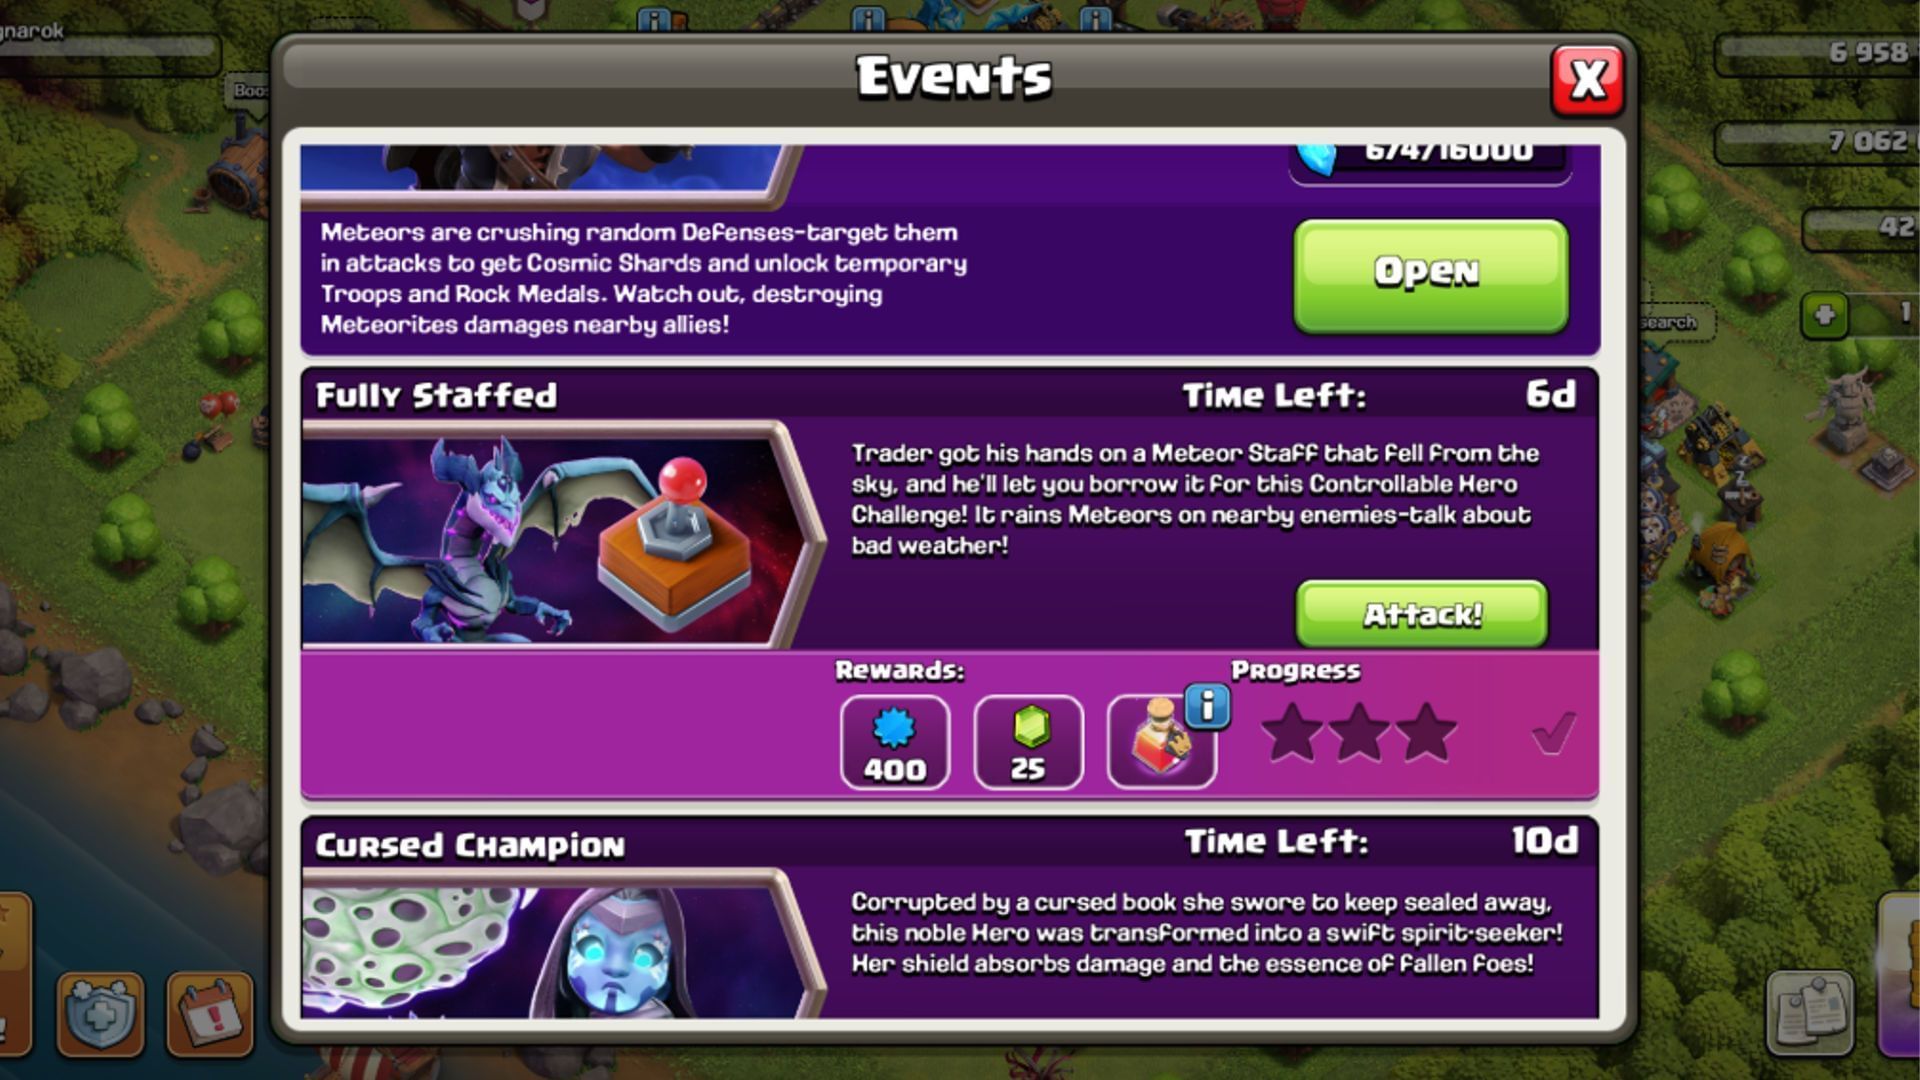Close the Events window
Viewport: 1920px width, 1080px height.
(1587, 80)
